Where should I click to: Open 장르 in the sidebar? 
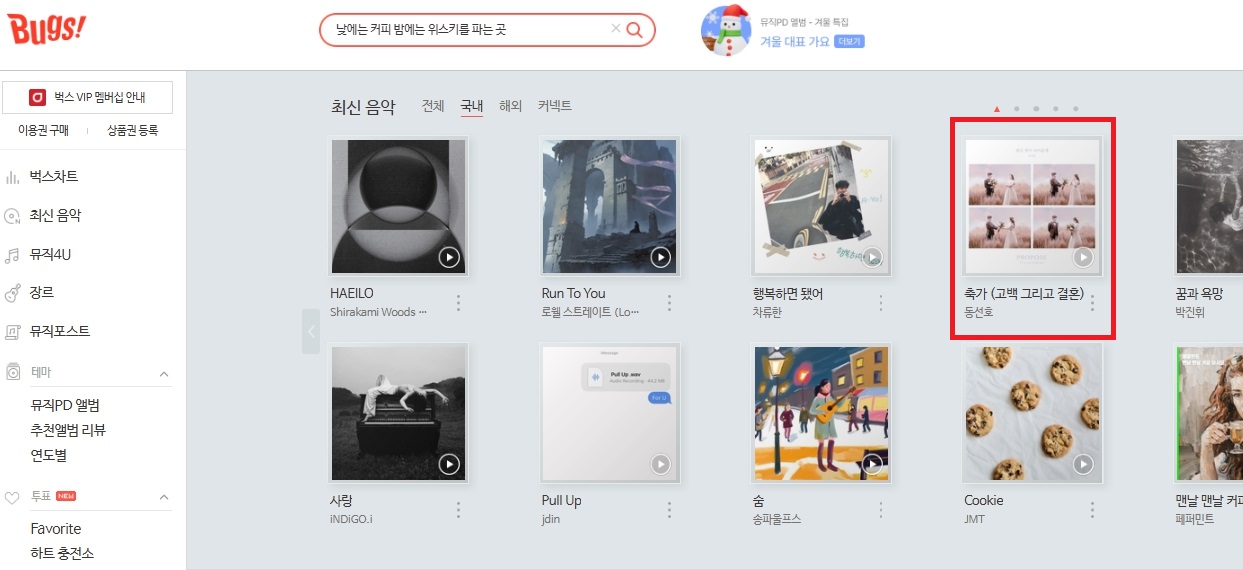click(x=42, y=293)
